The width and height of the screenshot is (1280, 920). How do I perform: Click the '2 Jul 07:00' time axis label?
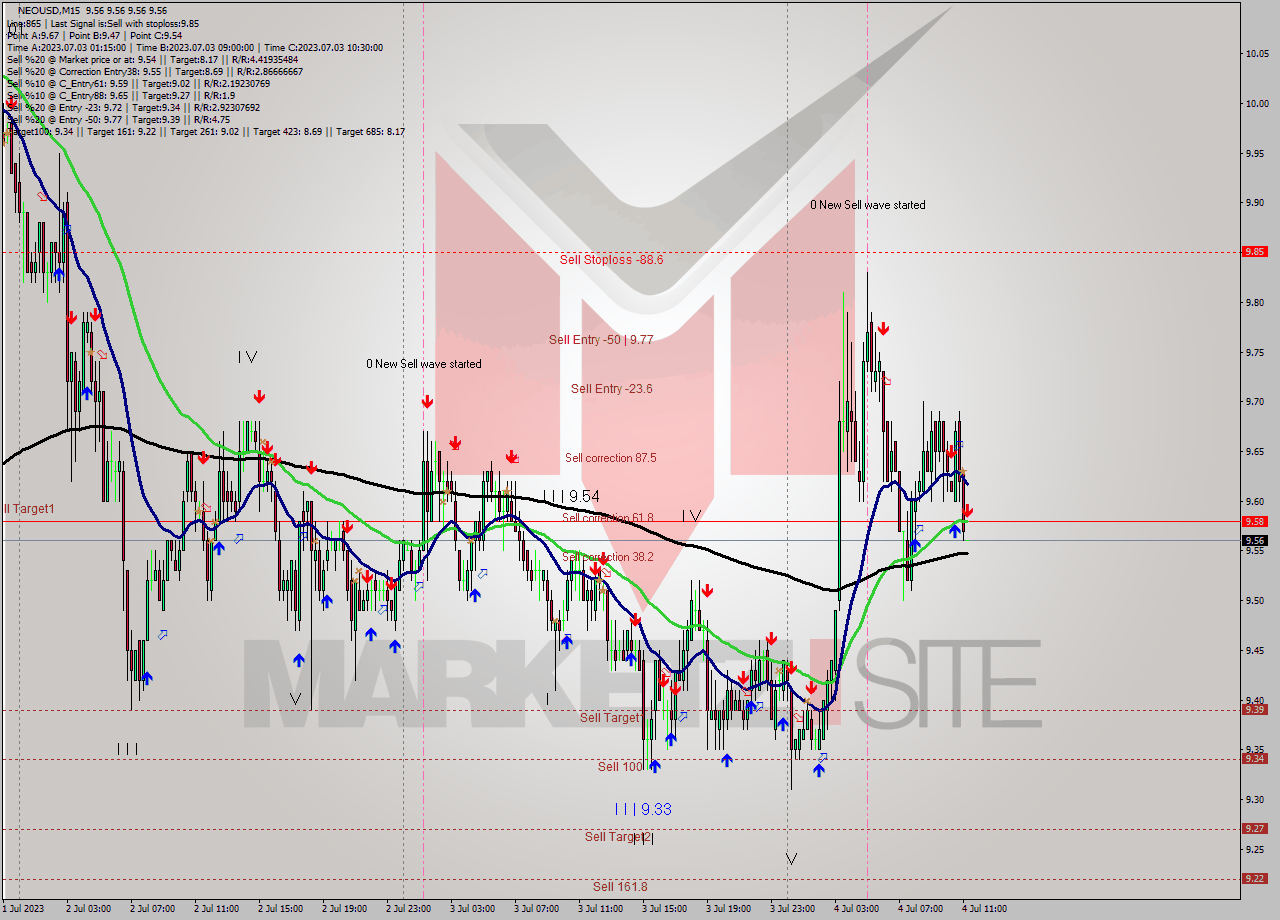[x=152, y=909]
